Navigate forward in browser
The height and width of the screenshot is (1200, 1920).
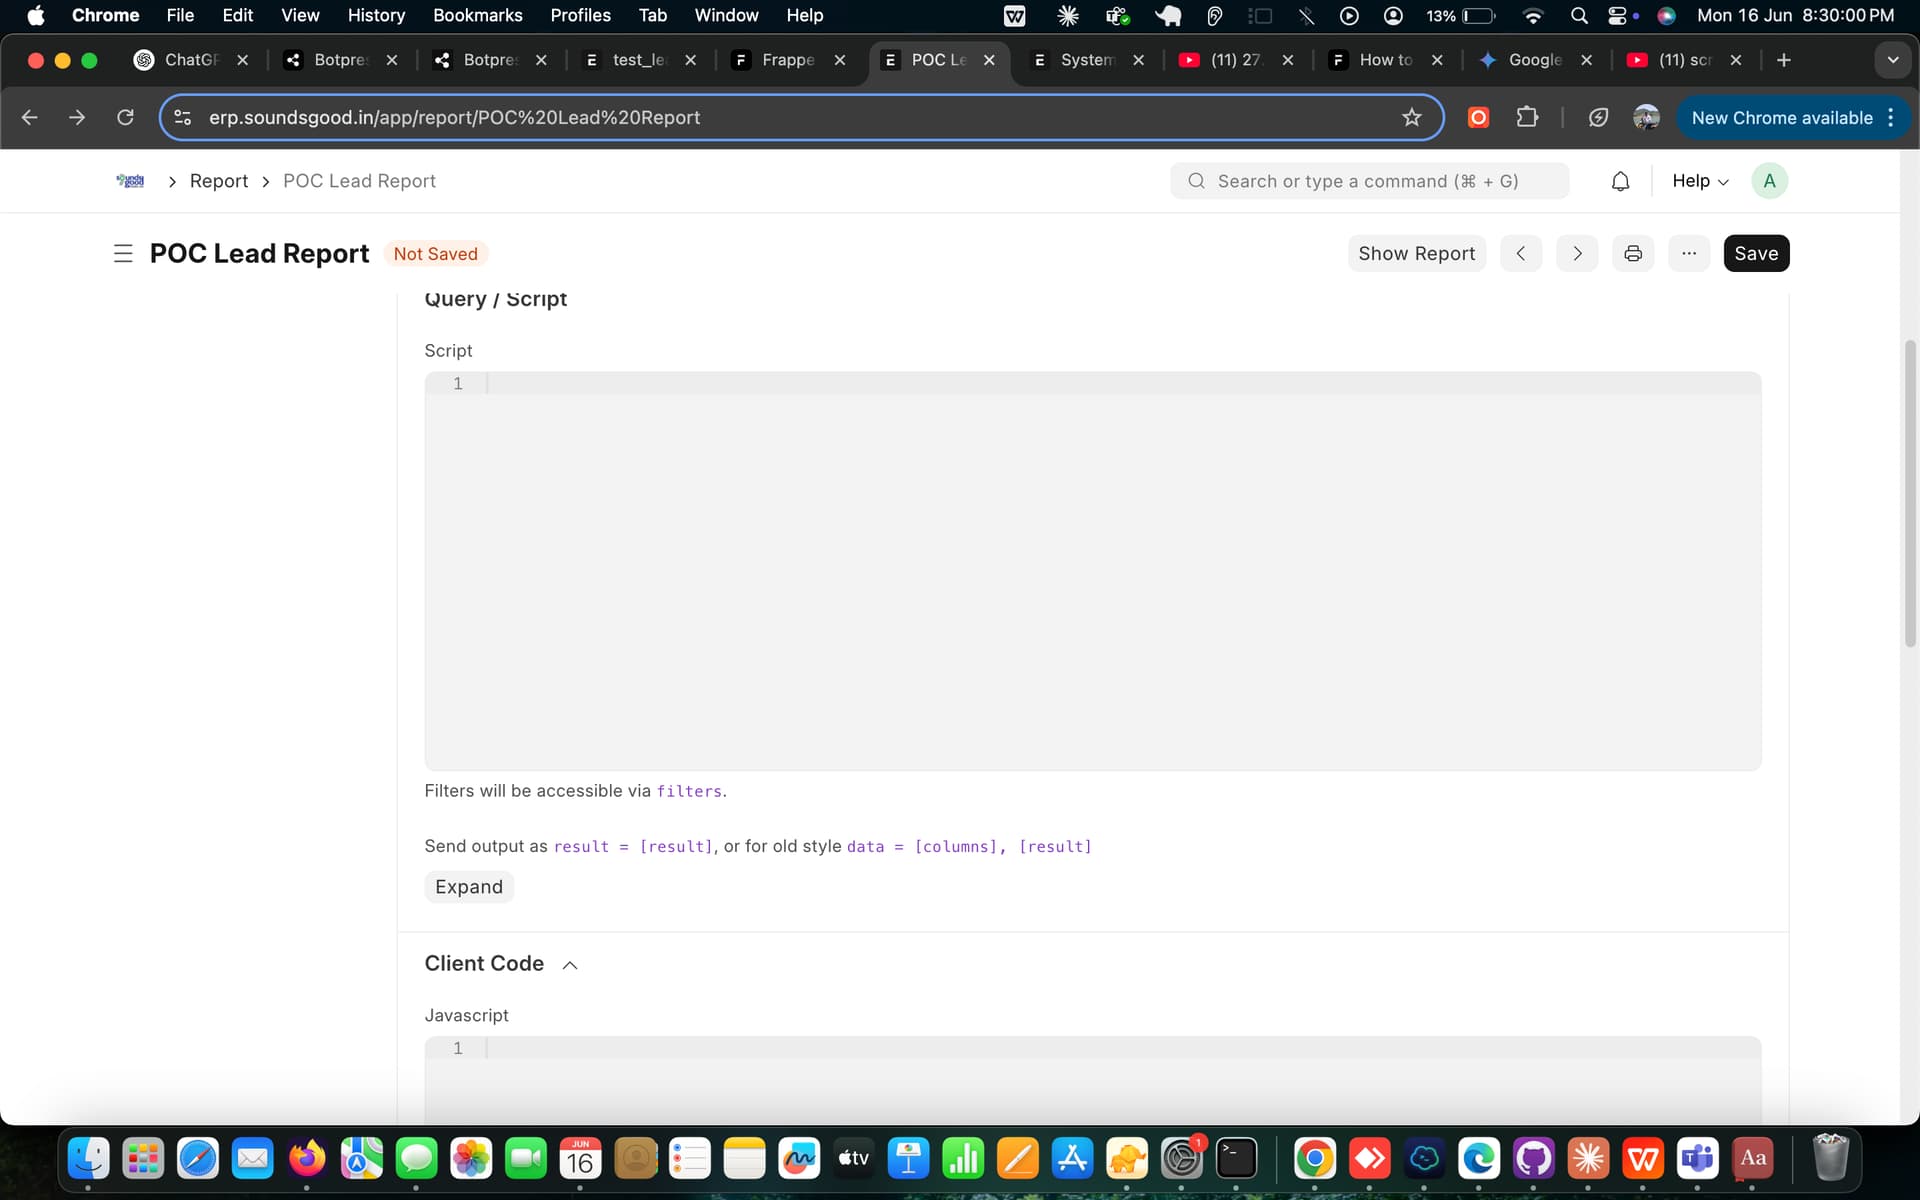pos(77,118)
